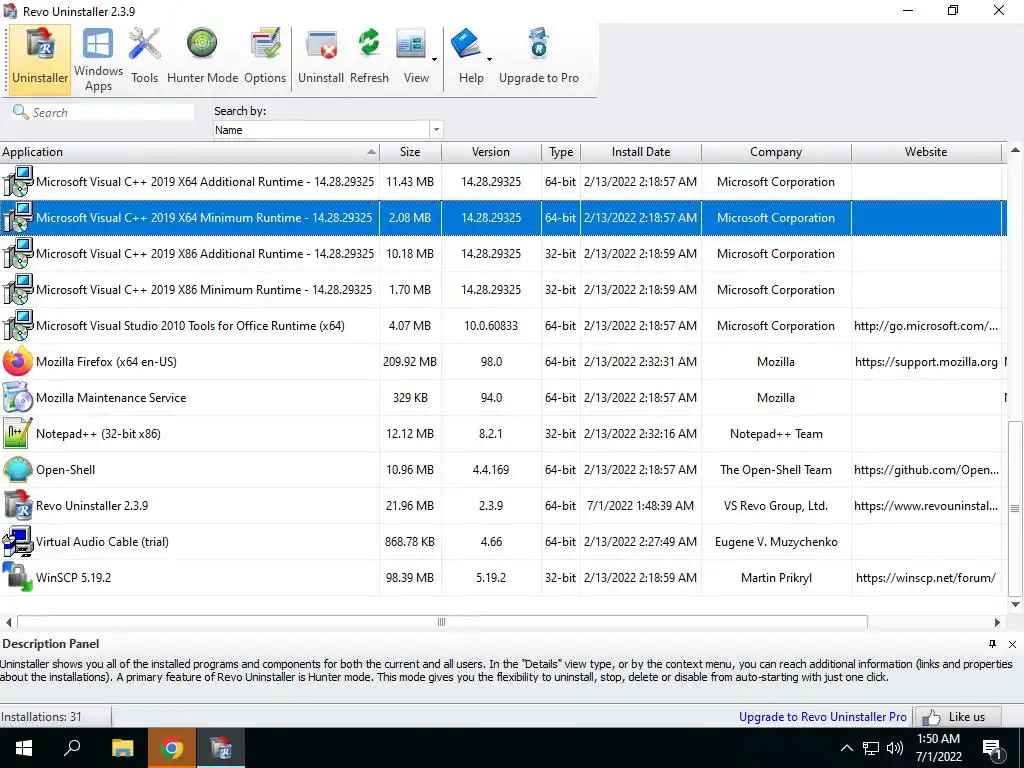Select the Open-Shell icon
Viewport: 1024px width, 768px height.
[x=18, y=469]
